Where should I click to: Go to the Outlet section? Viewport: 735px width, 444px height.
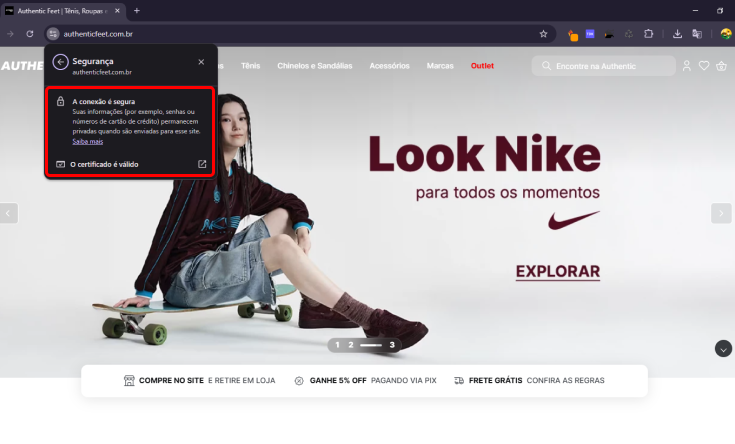pyautogui.click(x=482, y=66)
